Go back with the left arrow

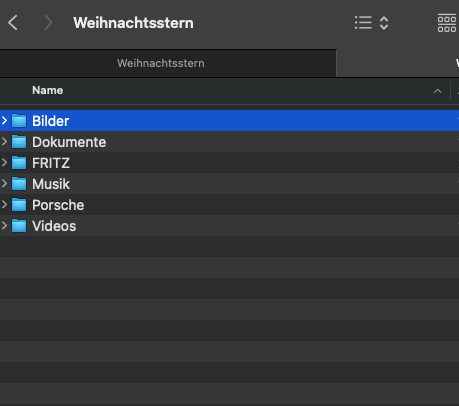tap(13, 23)
